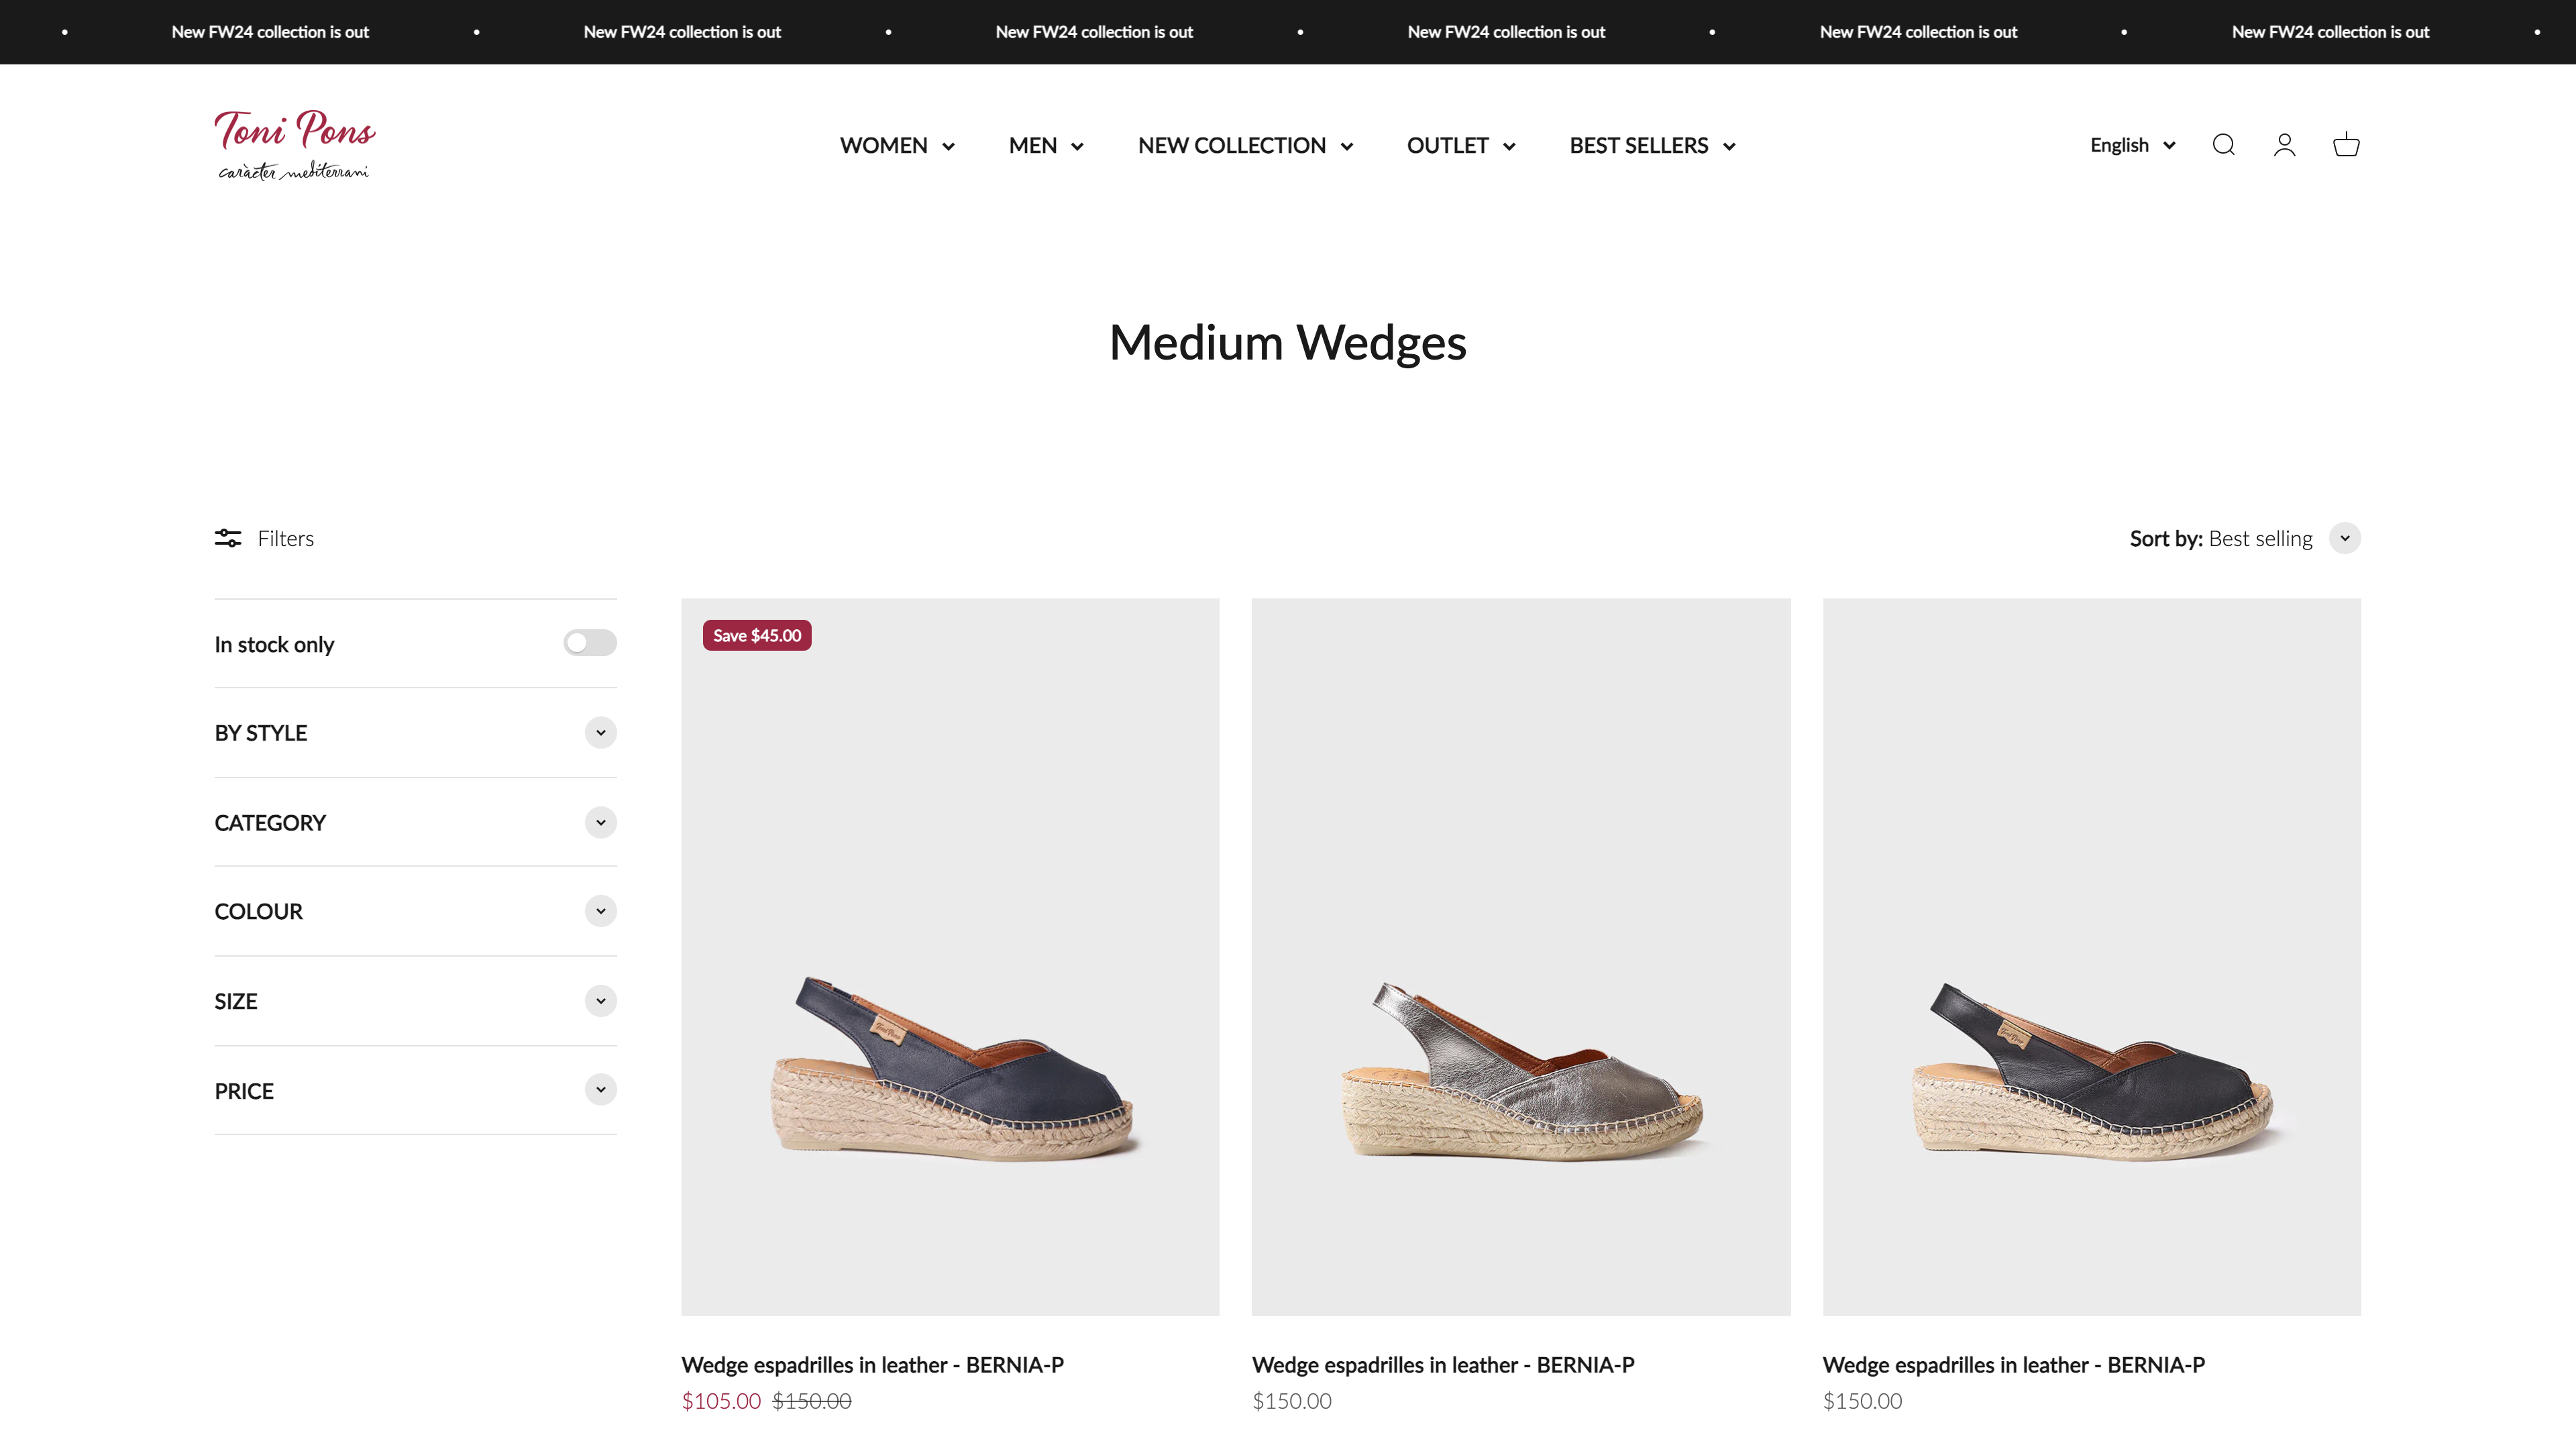The width and height of the screenshot is (2576, 1449).
Task: Open the BEST SELLERS menu
Action: pos(1652,146)
